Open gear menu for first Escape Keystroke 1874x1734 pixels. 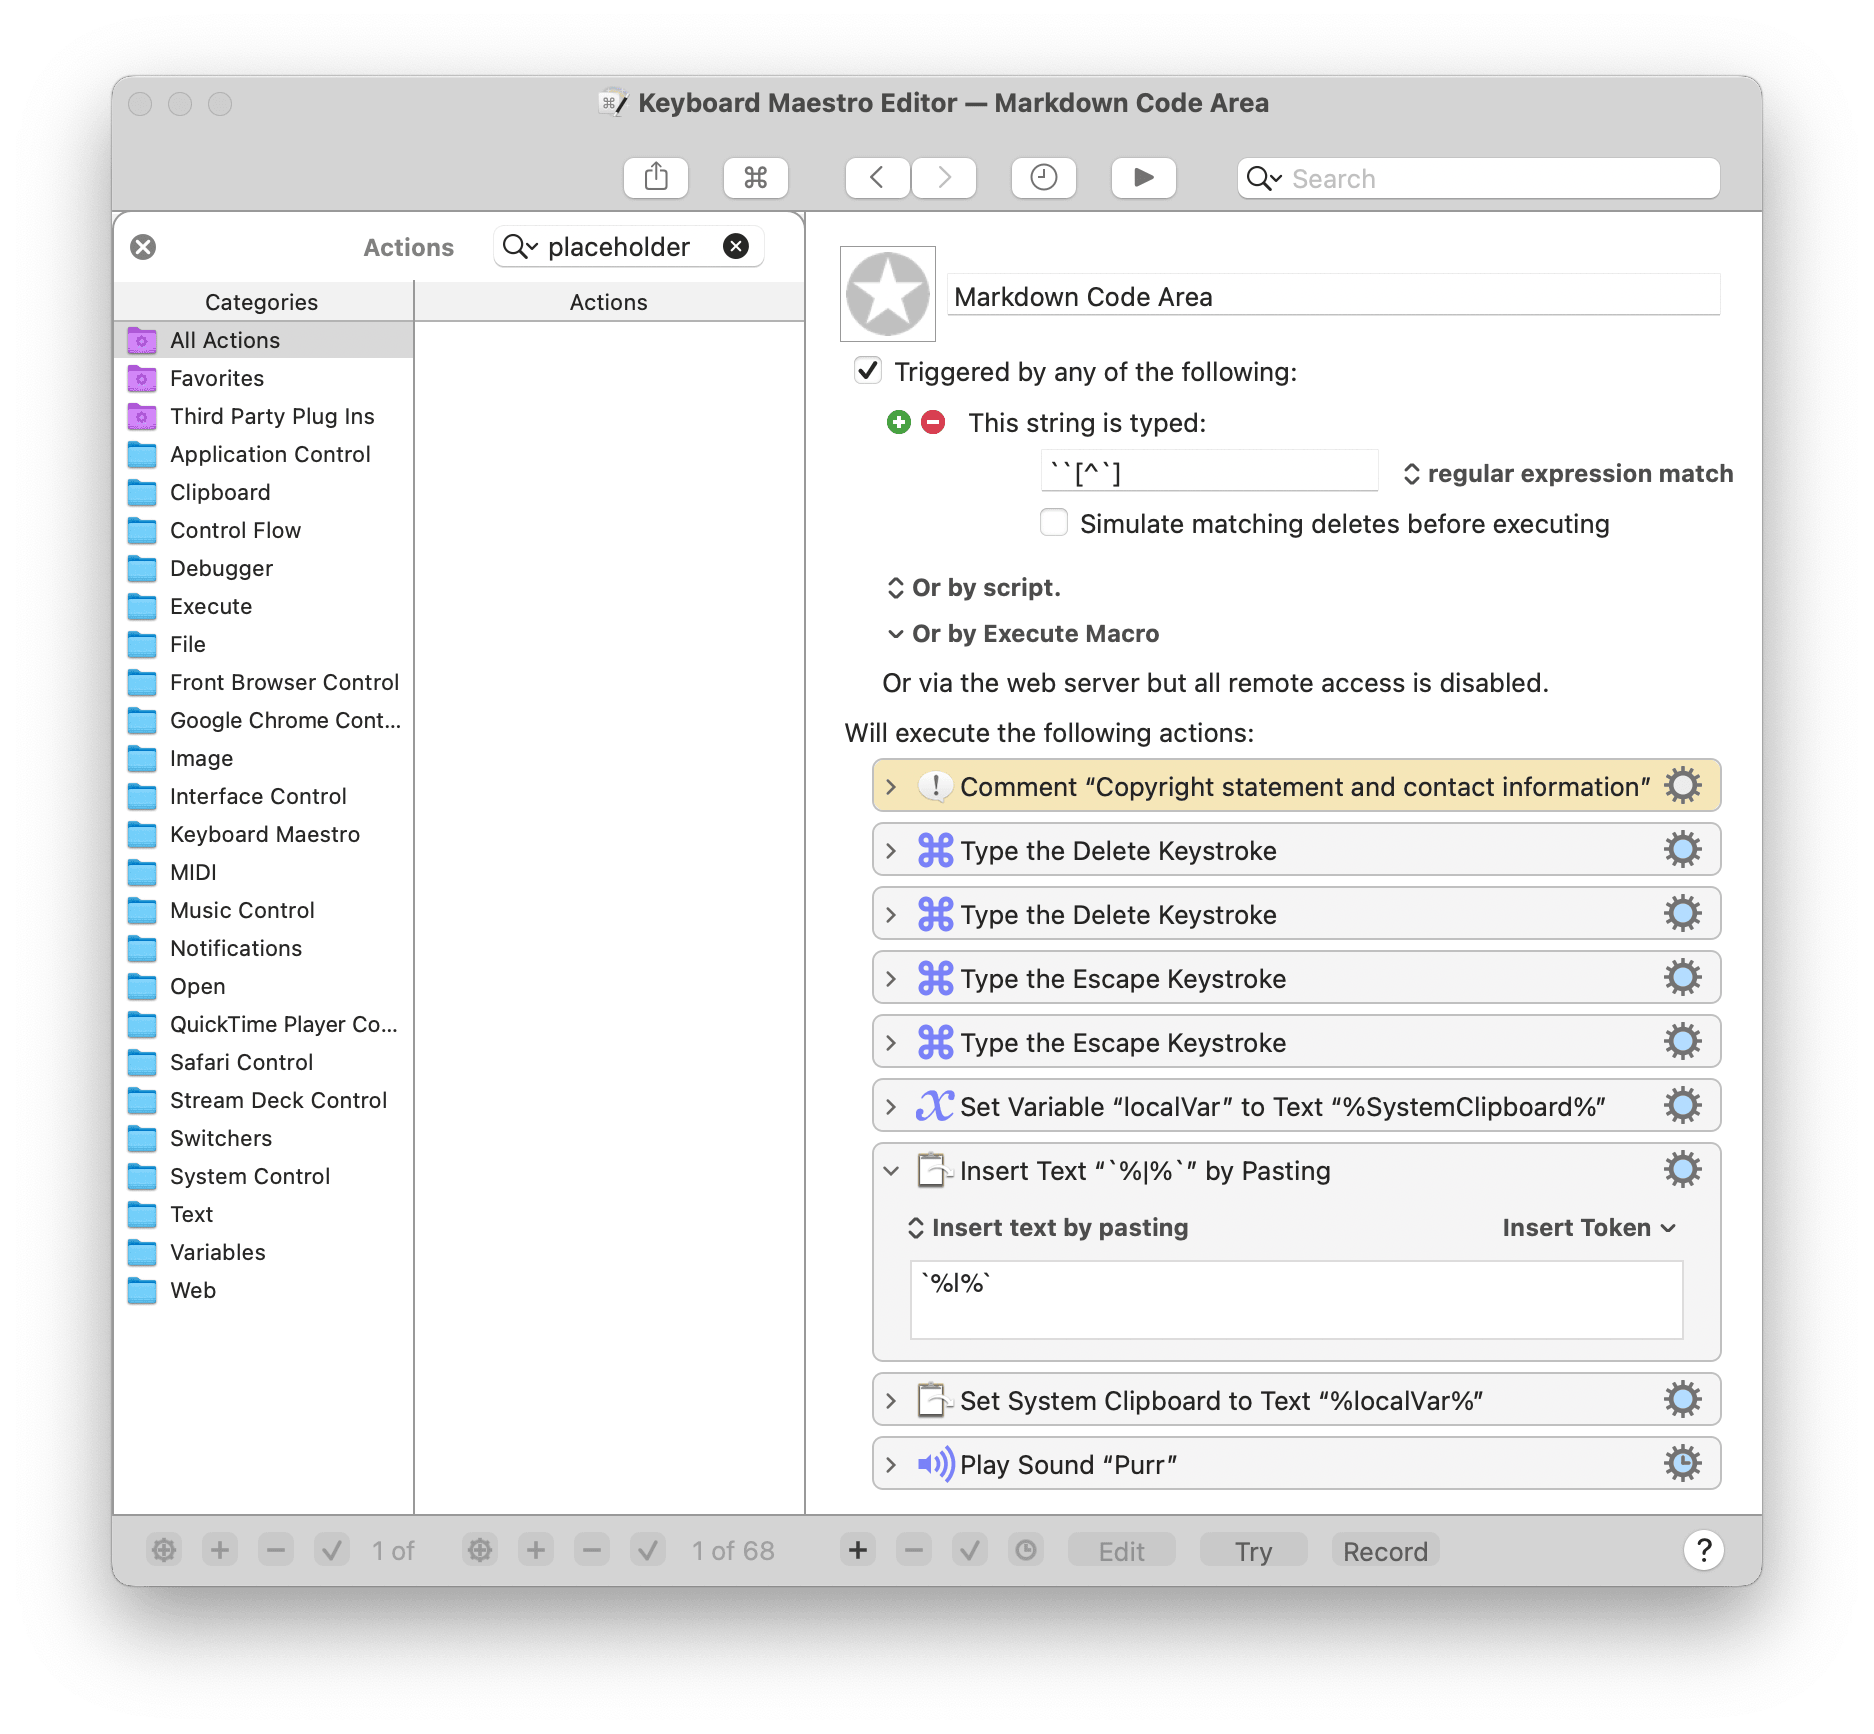(x=1683, y=978)
